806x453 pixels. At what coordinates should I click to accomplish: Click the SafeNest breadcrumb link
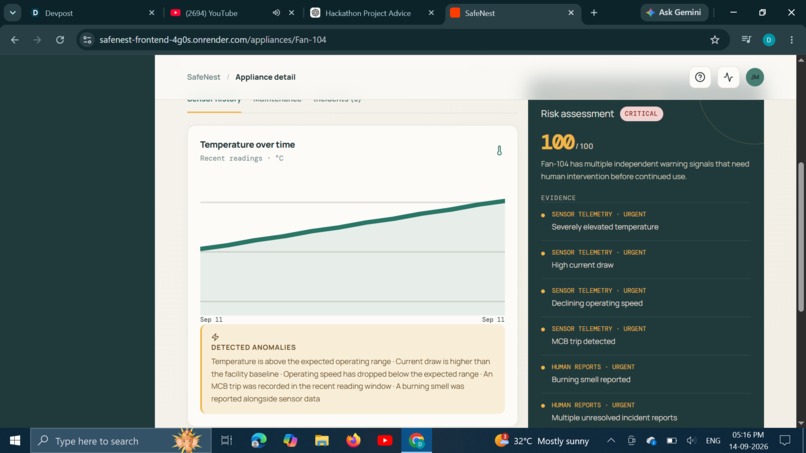(x=204, y=77)
